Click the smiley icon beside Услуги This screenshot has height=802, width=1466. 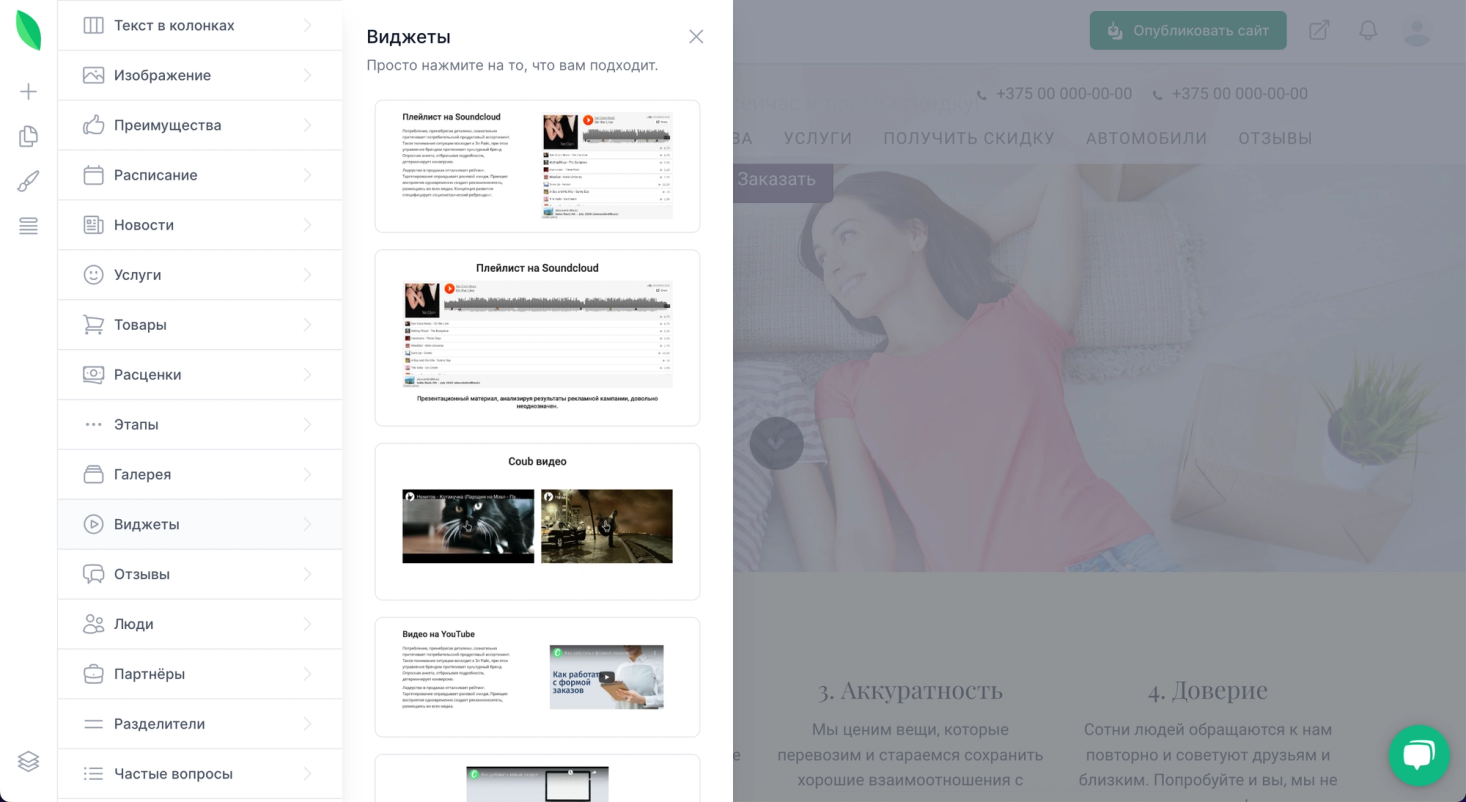(x=93, y=275)
